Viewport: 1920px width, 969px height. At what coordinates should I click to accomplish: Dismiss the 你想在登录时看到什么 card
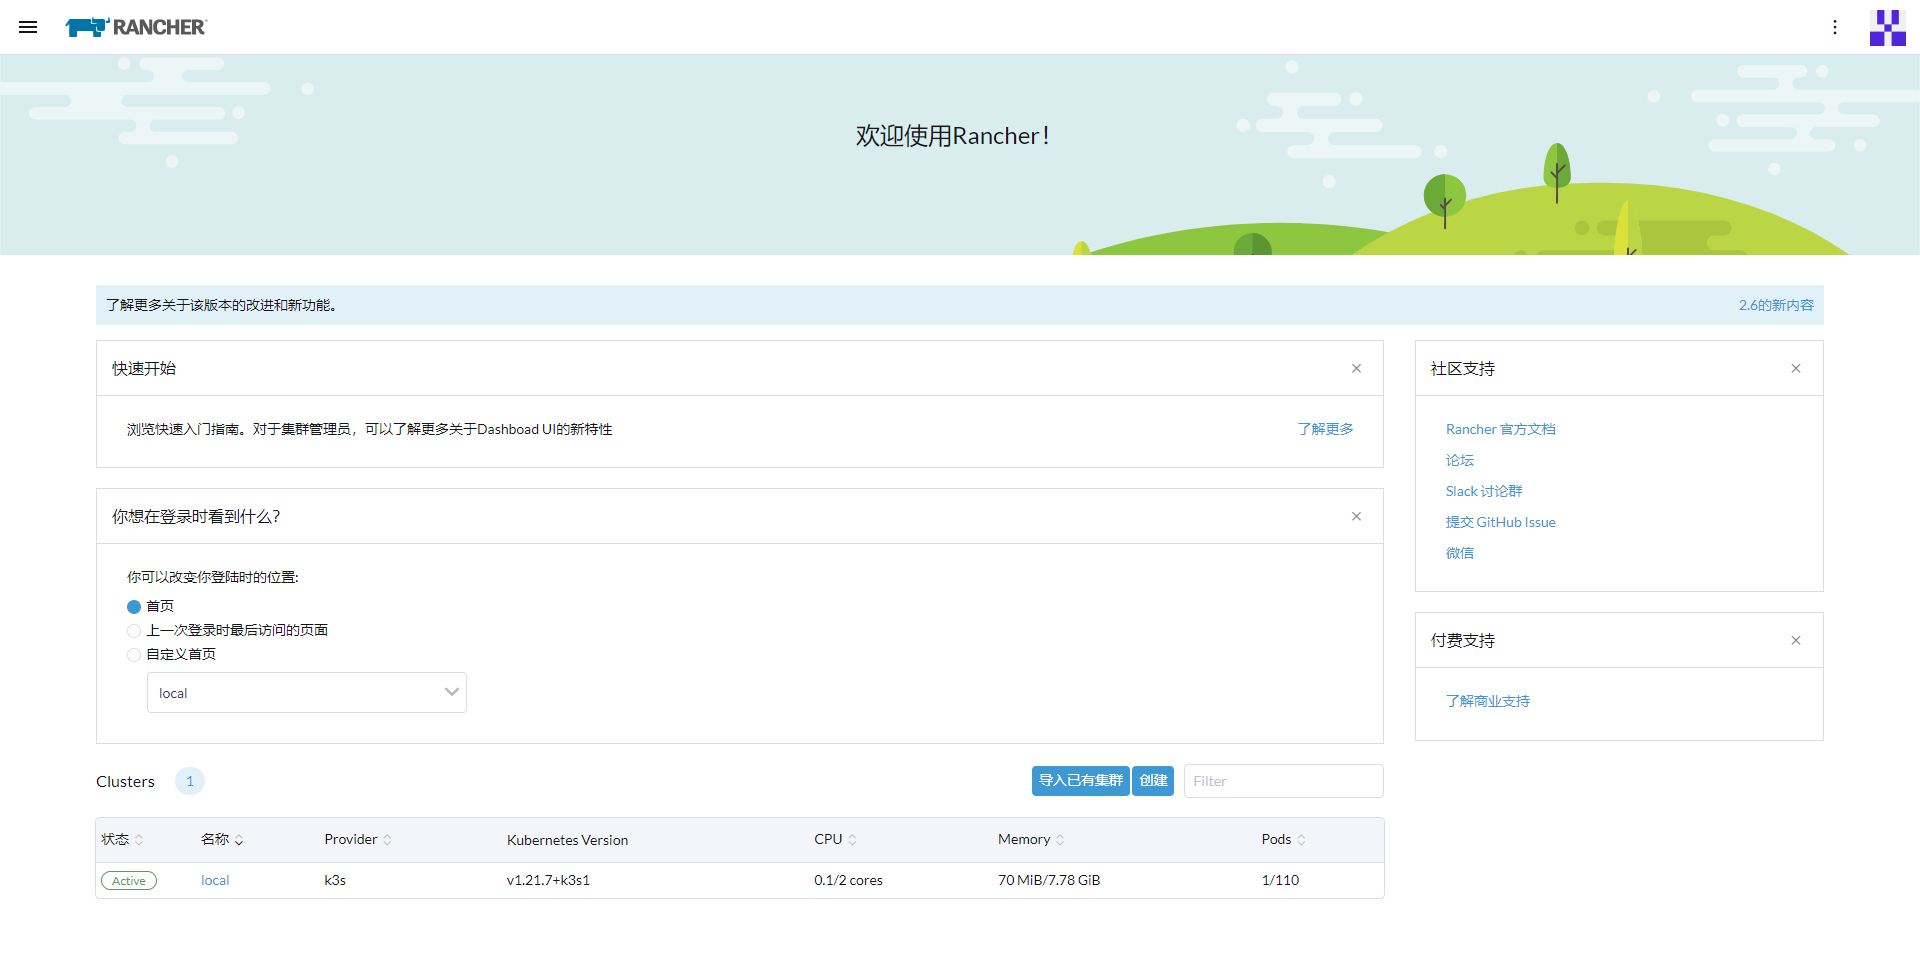(x=1356, y=516)
